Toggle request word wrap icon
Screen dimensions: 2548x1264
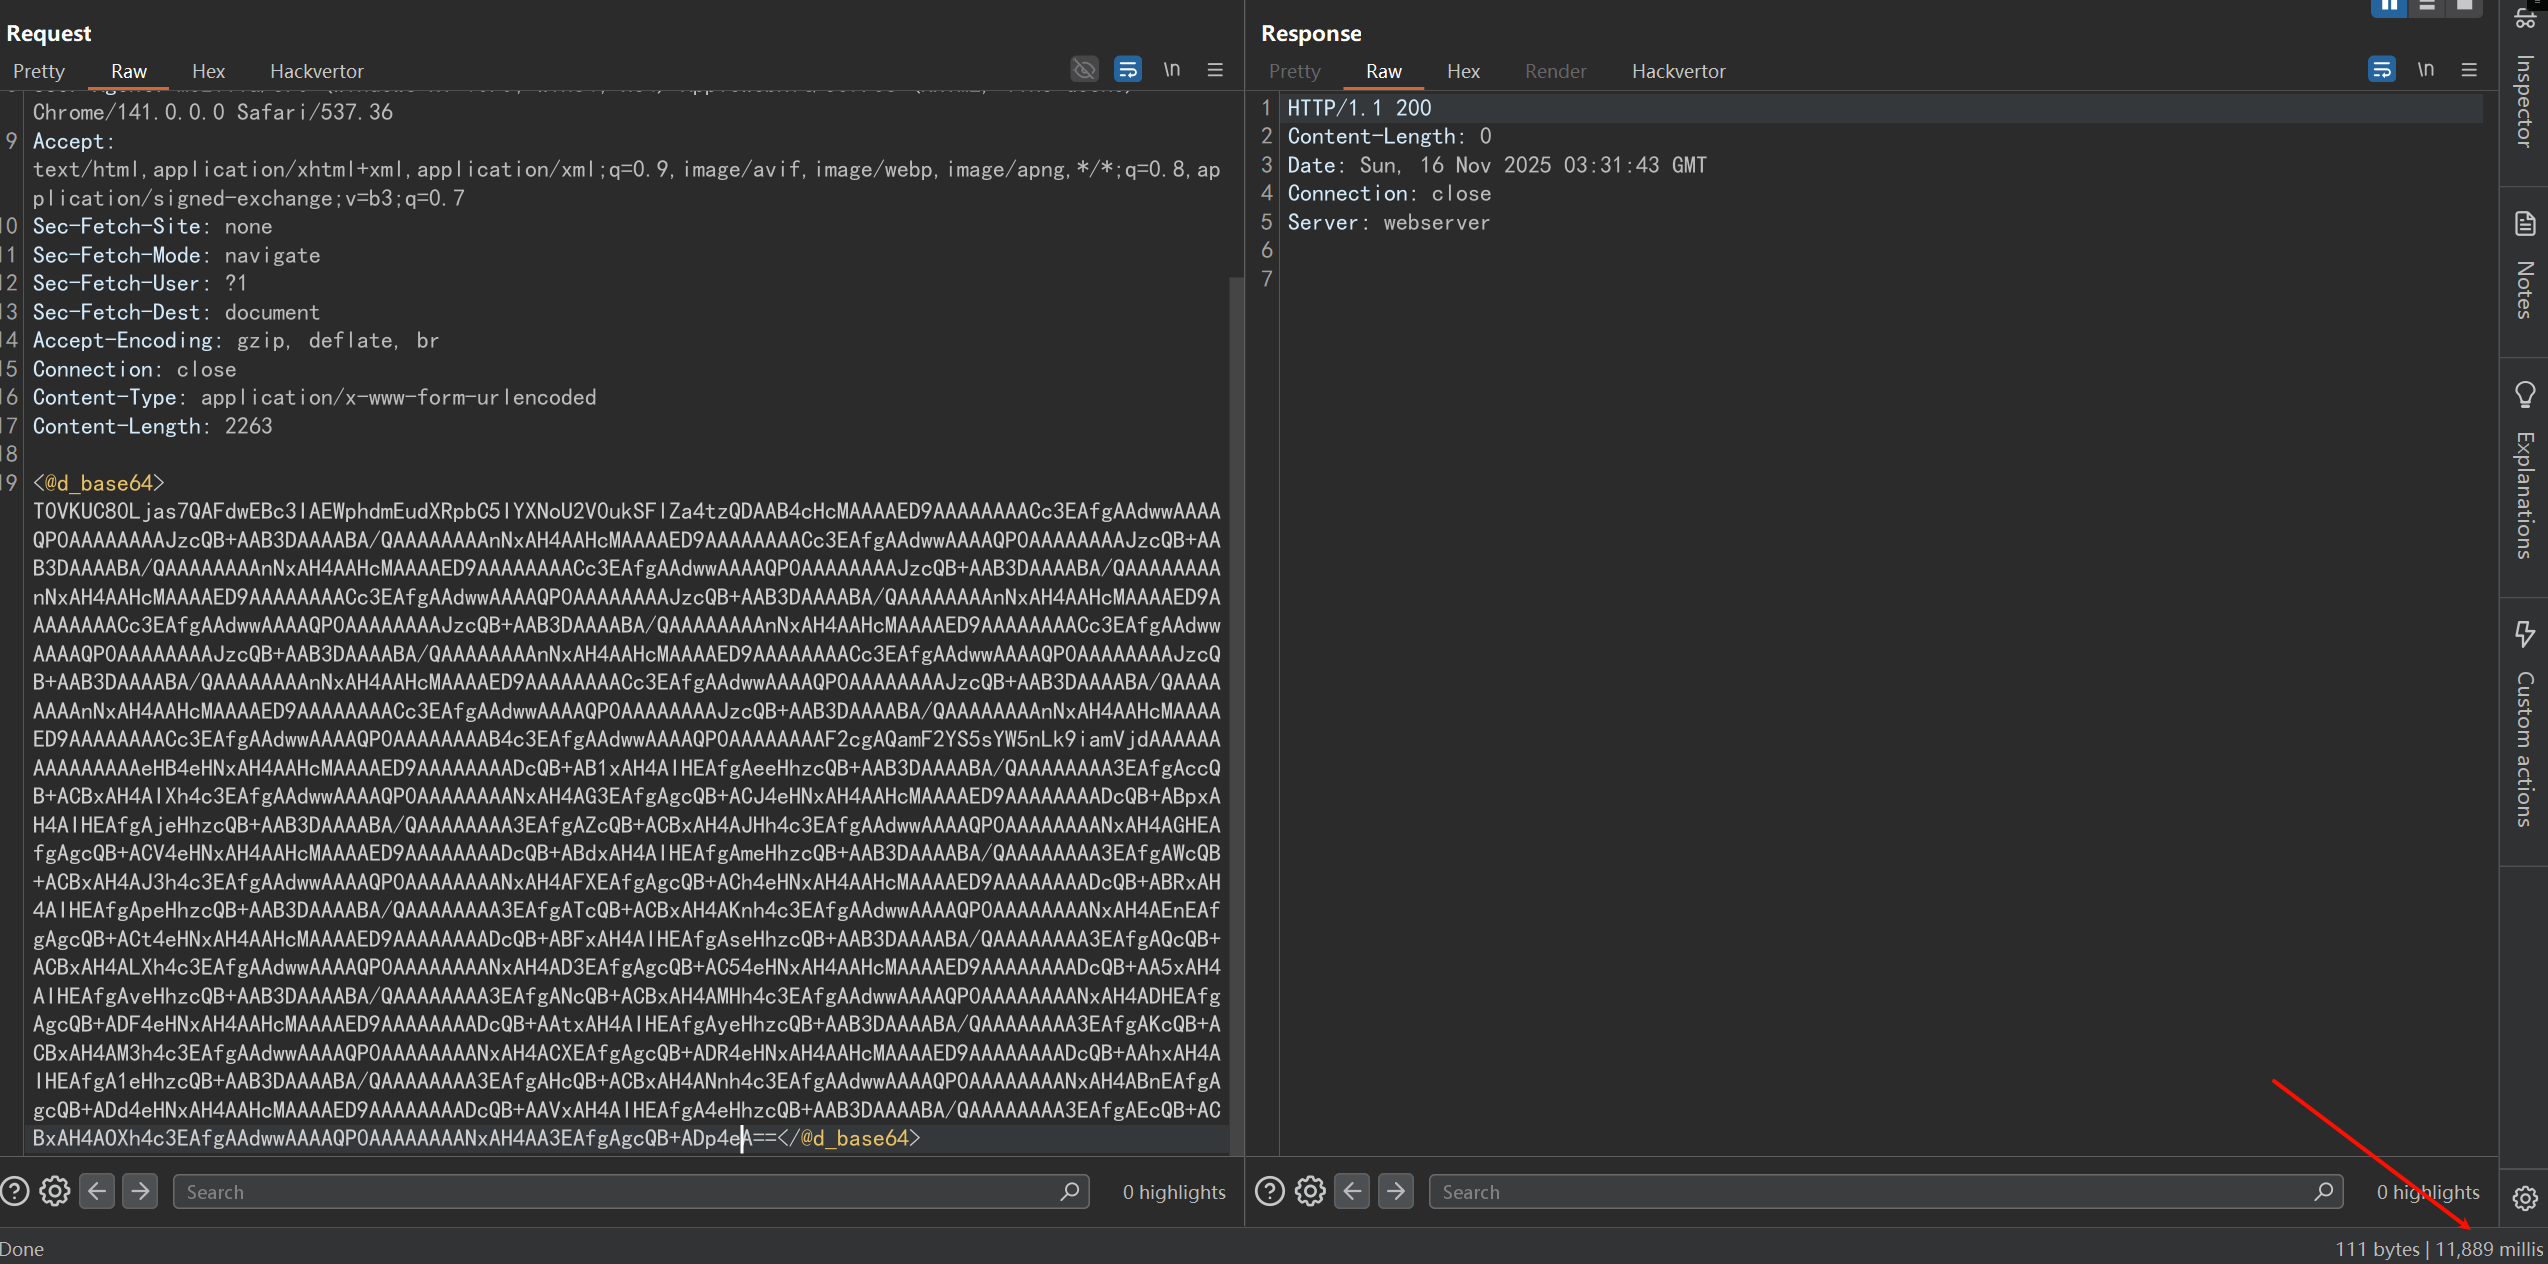[x=1128, y=69]
